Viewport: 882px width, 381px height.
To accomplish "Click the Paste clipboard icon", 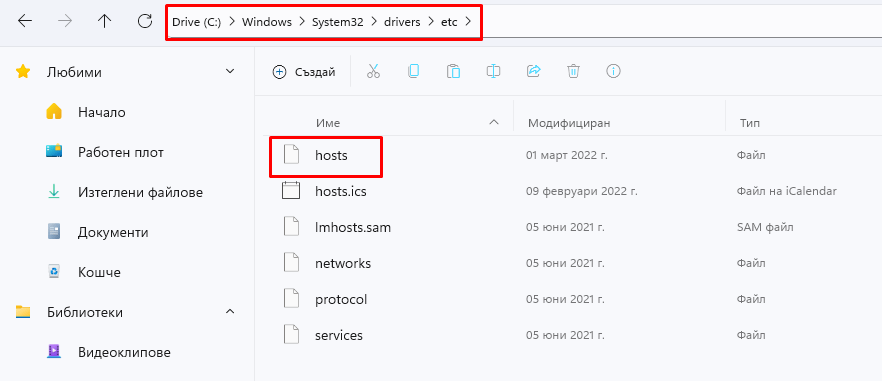I will pyautogui.click(x=453, y=71).
